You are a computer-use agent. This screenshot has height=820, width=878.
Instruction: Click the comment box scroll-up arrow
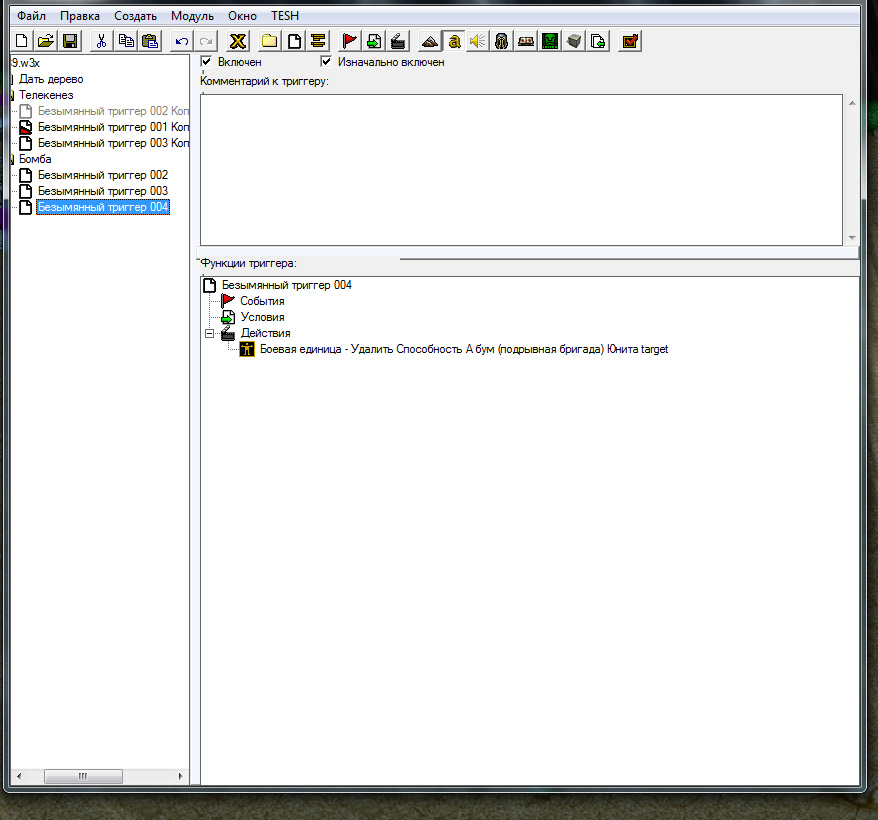pos(852,103)
